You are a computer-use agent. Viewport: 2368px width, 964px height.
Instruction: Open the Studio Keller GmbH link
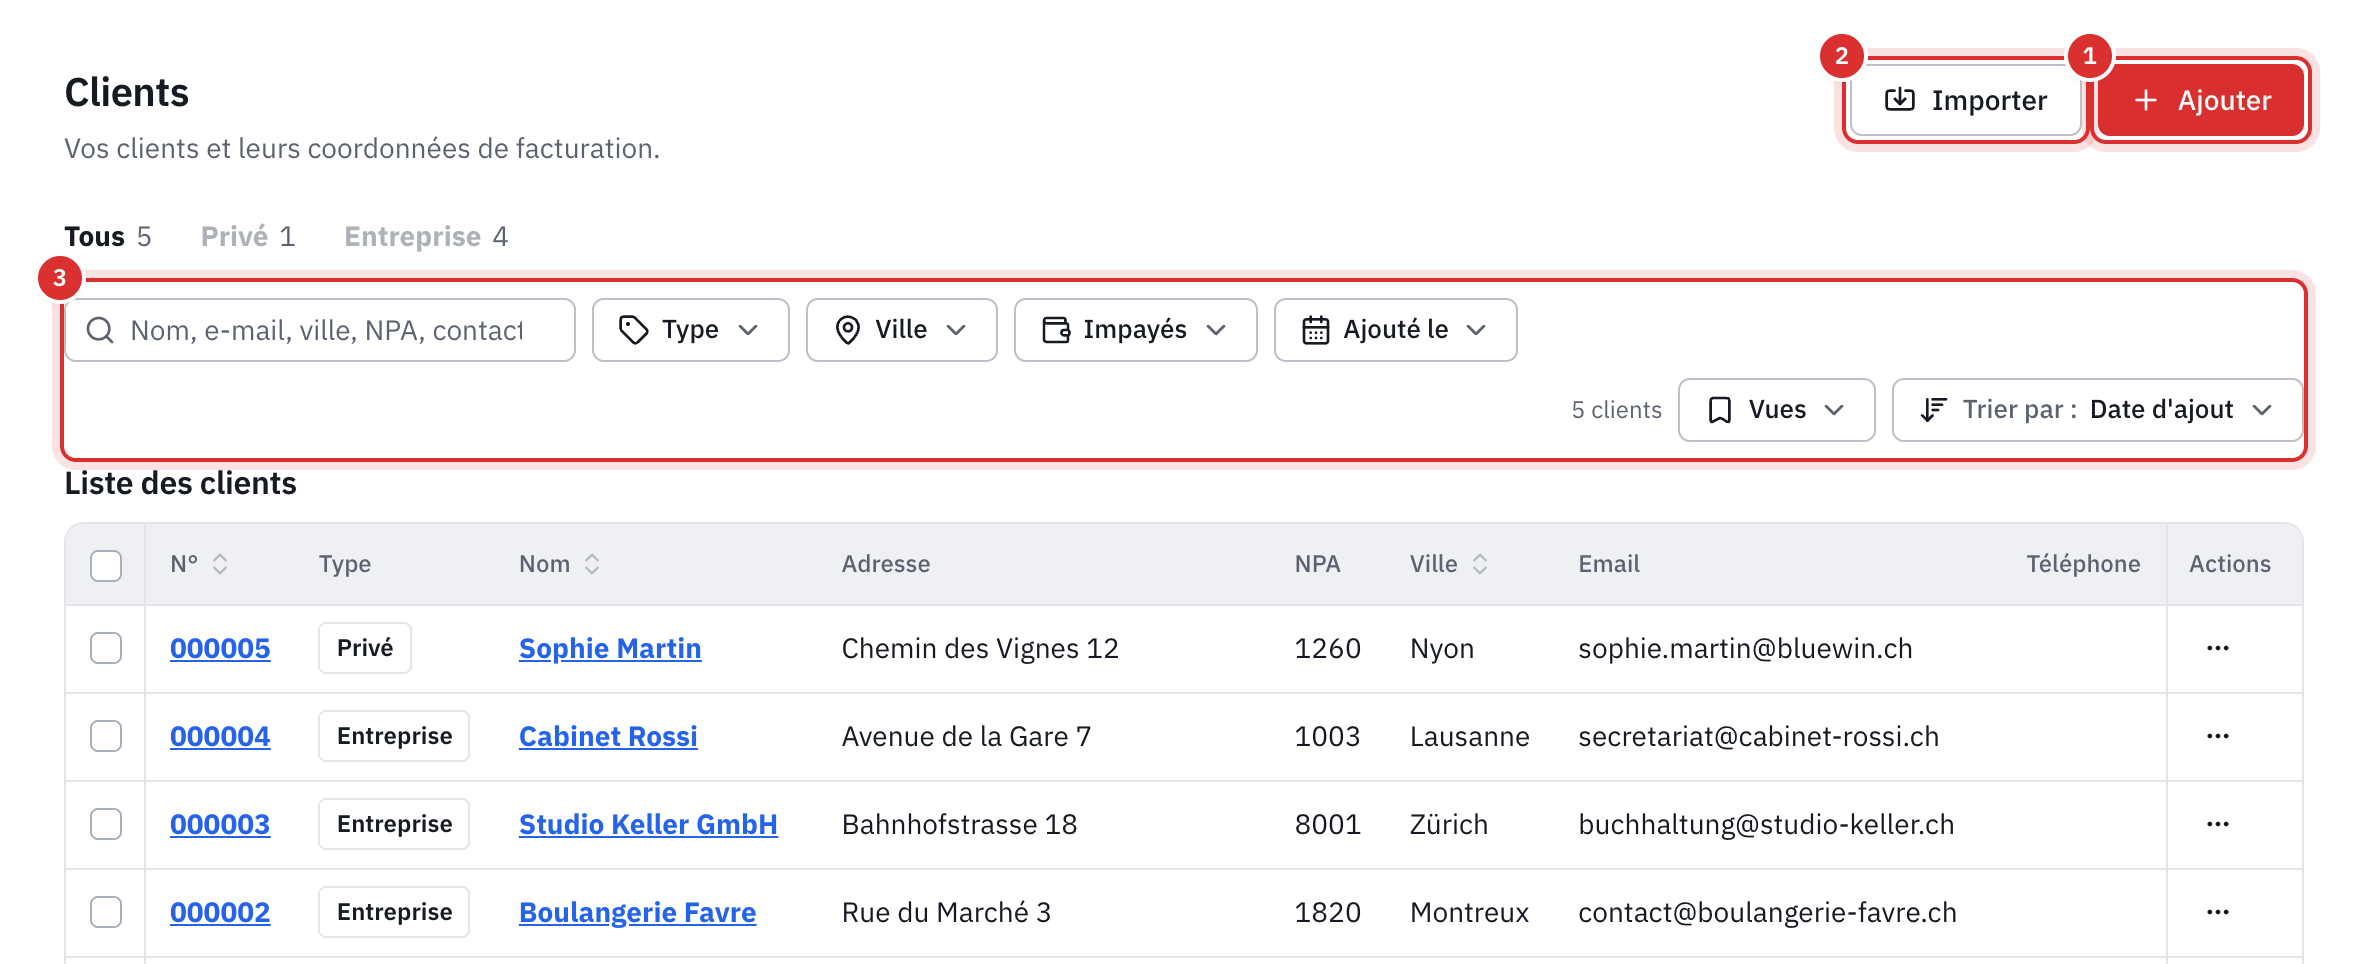point(648,824)
